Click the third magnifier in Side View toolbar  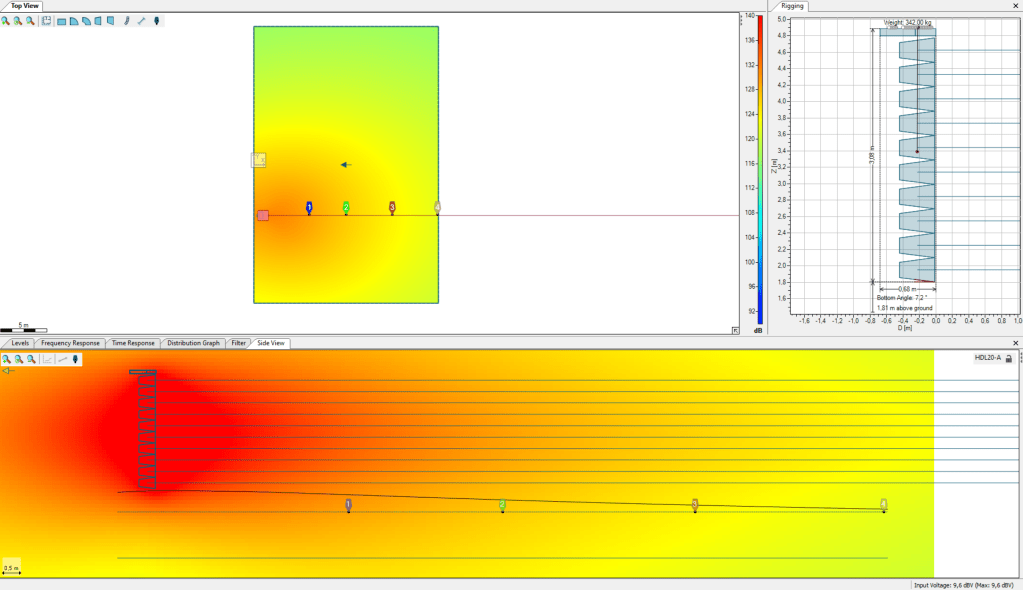[31, 358]
